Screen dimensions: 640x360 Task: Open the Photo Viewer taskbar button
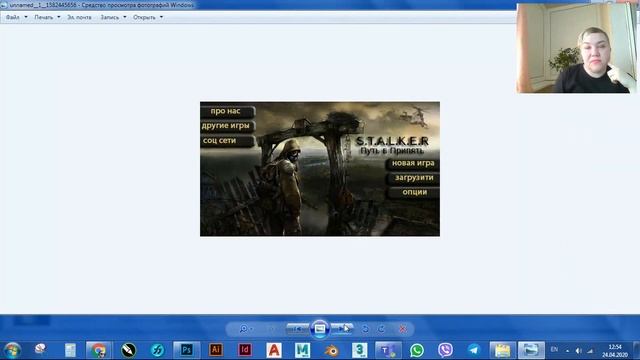[531, 350]
